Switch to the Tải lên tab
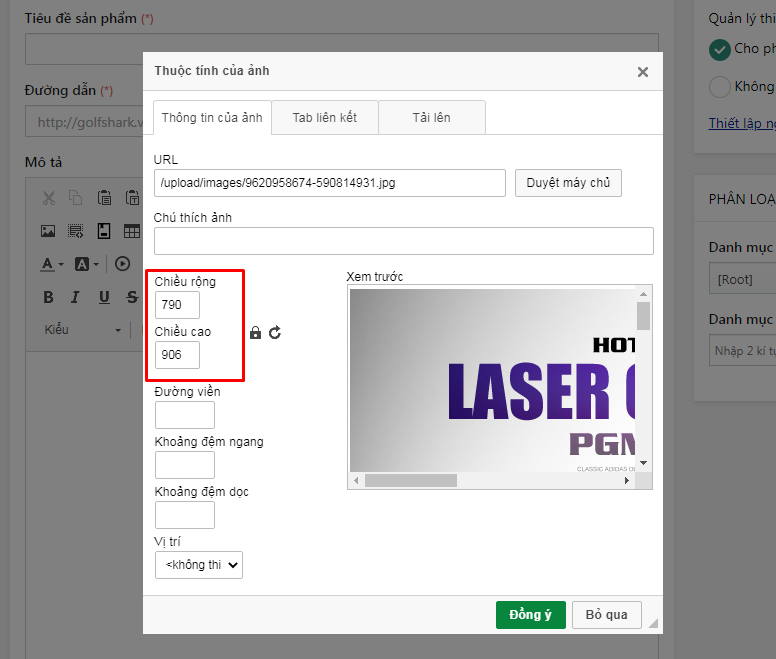776x659 pixels. click(x=431, y=117)
